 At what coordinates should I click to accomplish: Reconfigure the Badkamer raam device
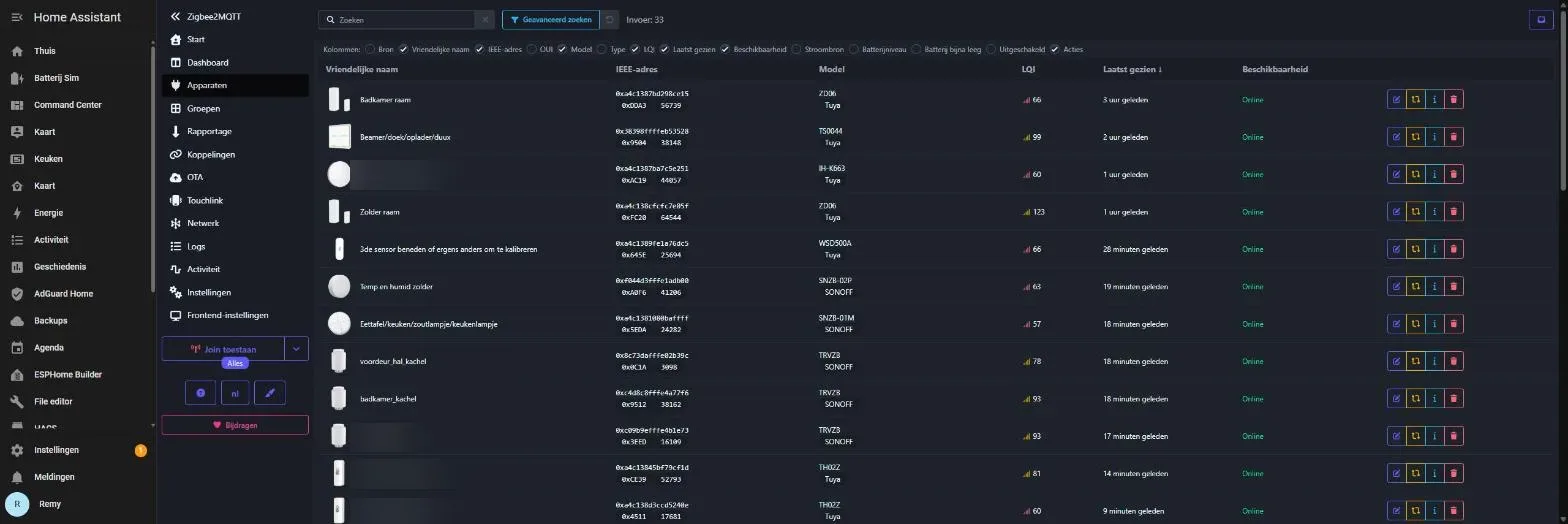[x=1415, y=99]
